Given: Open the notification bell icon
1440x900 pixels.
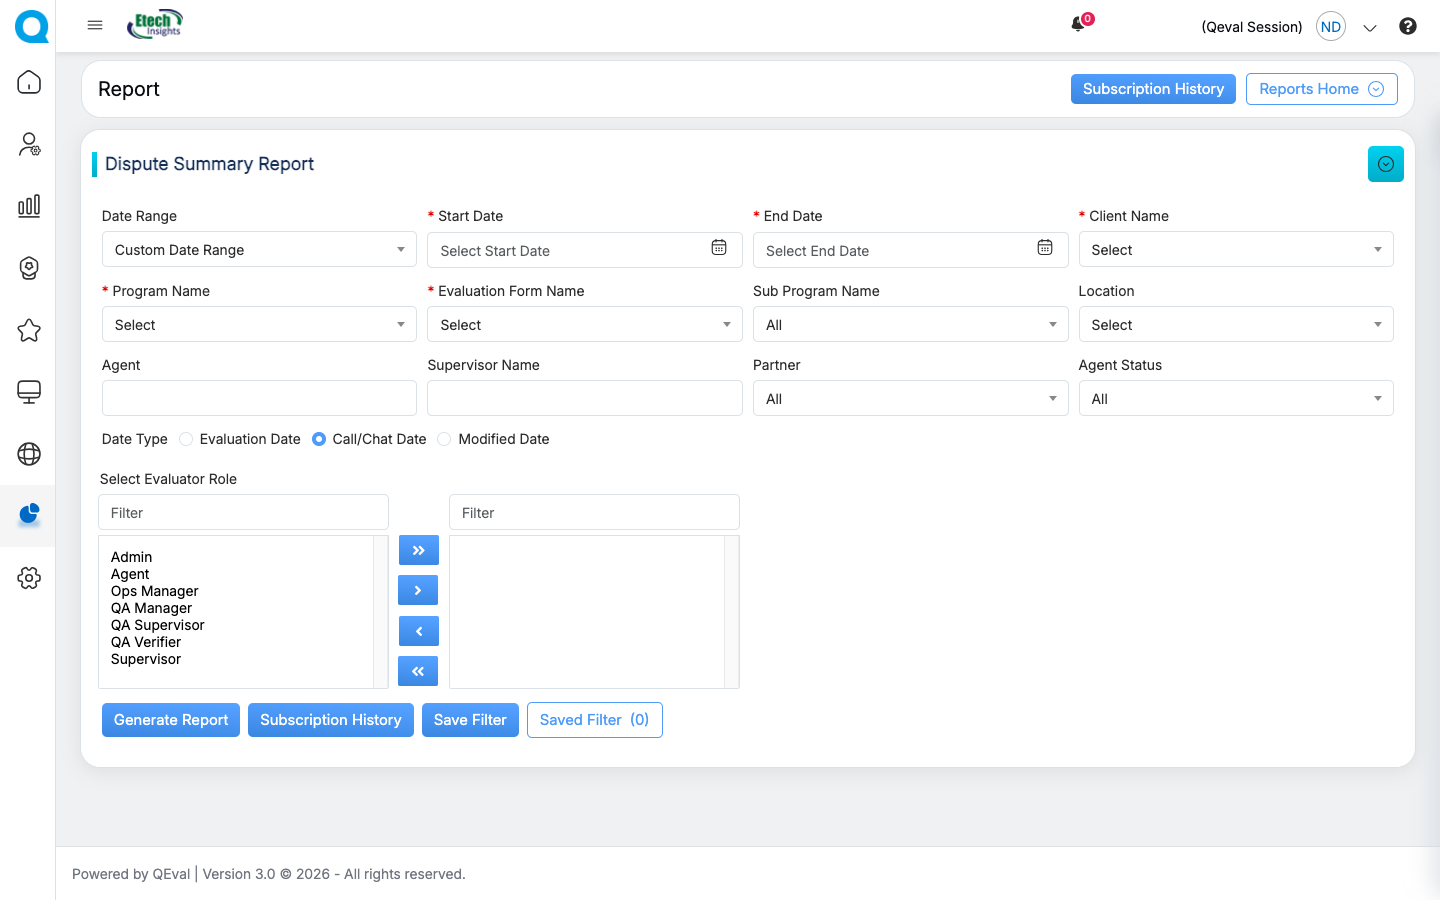Looking at the screenshot, I should tap(1078, 25).
